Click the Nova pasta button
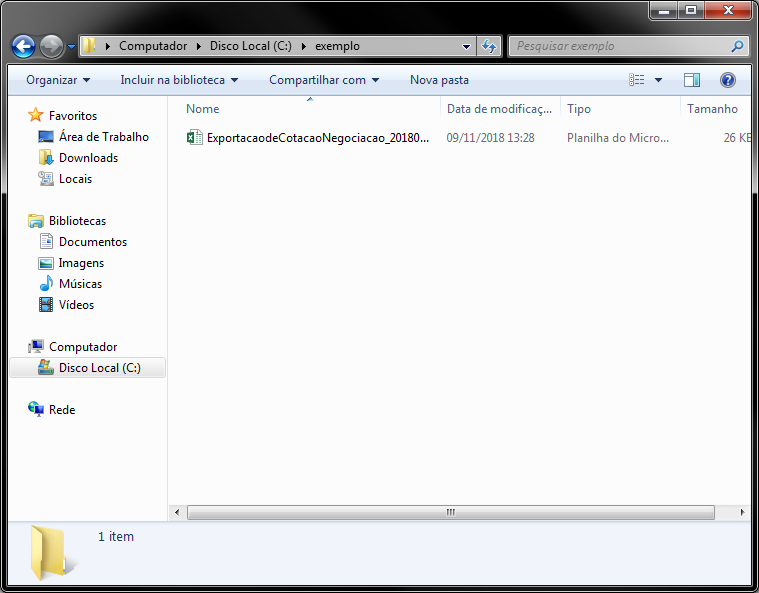759x593 pixels. pos(440,80)
